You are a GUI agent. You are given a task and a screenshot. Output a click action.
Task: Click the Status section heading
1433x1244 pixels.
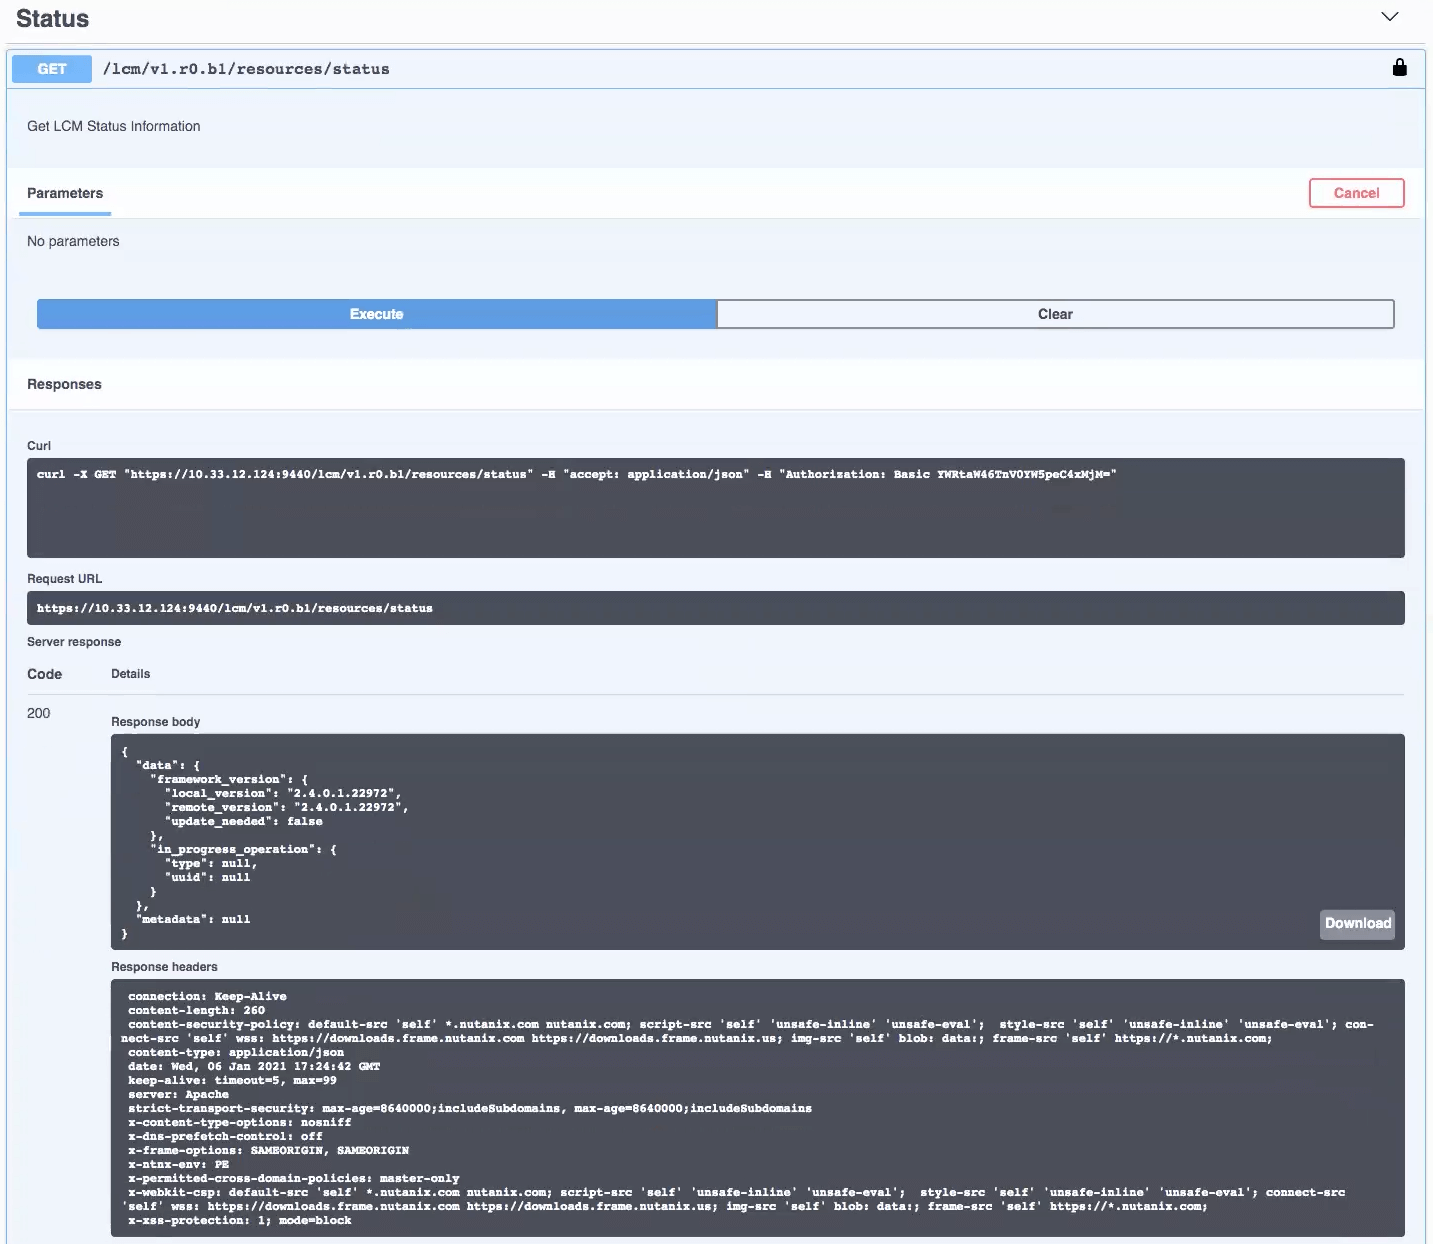[53, 19]
